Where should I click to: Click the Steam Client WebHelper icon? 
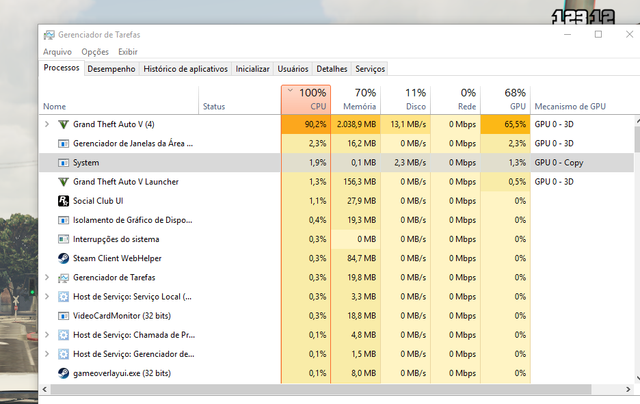tap(63, 258)
